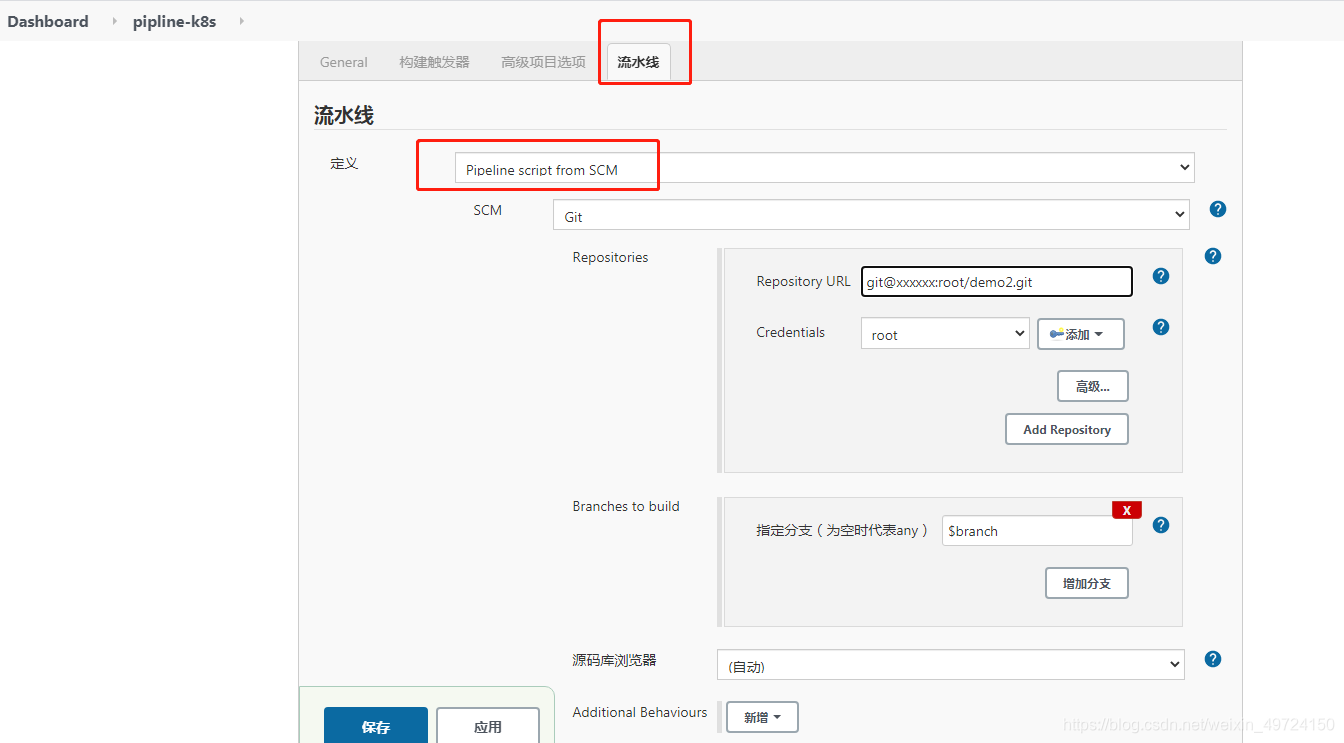Click the Branches to build label

[626, 506]
